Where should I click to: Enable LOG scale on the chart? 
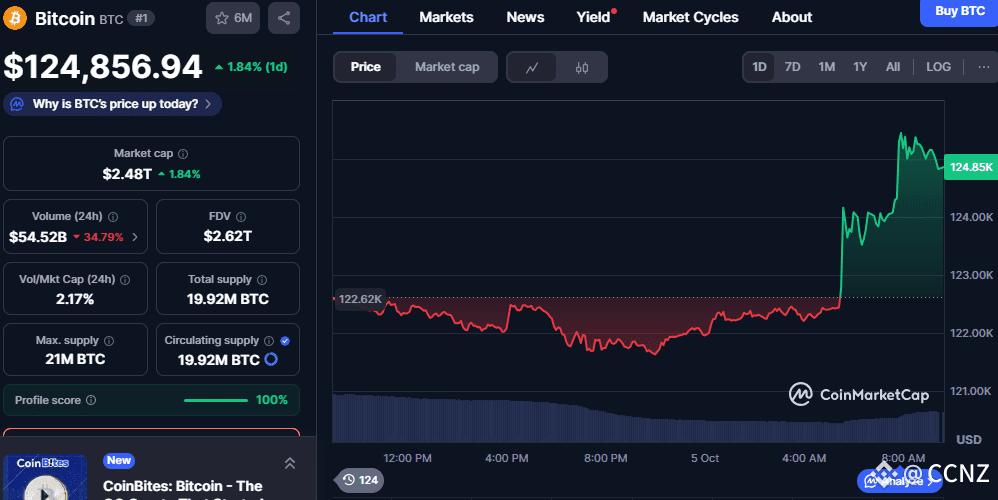(x=938, y=67)
